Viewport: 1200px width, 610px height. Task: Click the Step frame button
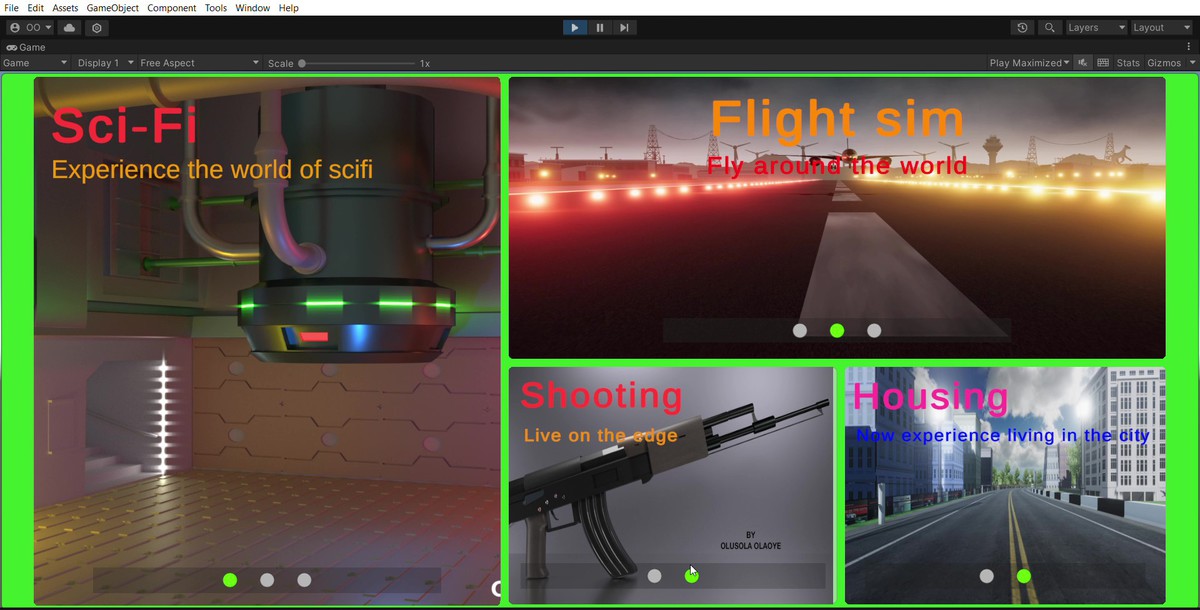point(624,28)
